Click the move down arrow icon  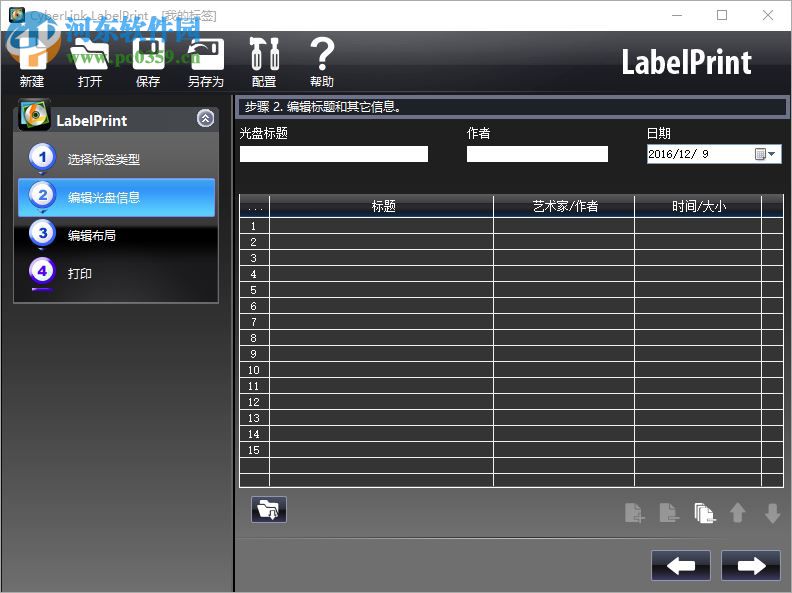click(x=772, y=513)
